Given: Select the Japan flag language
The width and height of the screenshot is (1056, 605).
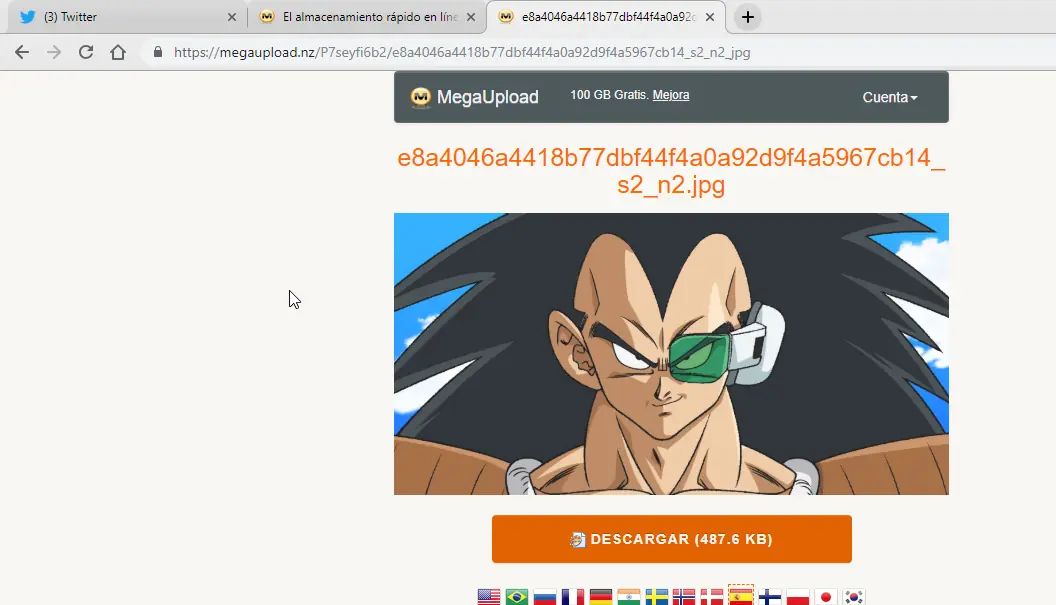Looking at the screenshot, I should tap(826, 597).
